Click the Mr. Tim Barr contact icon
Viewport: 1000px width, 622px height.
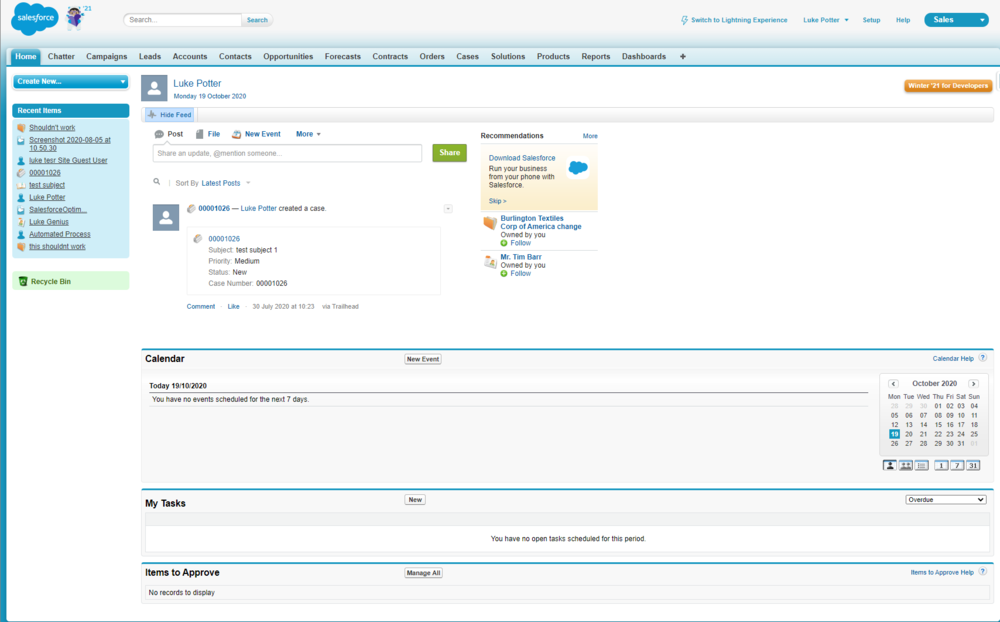coord(490,262)
